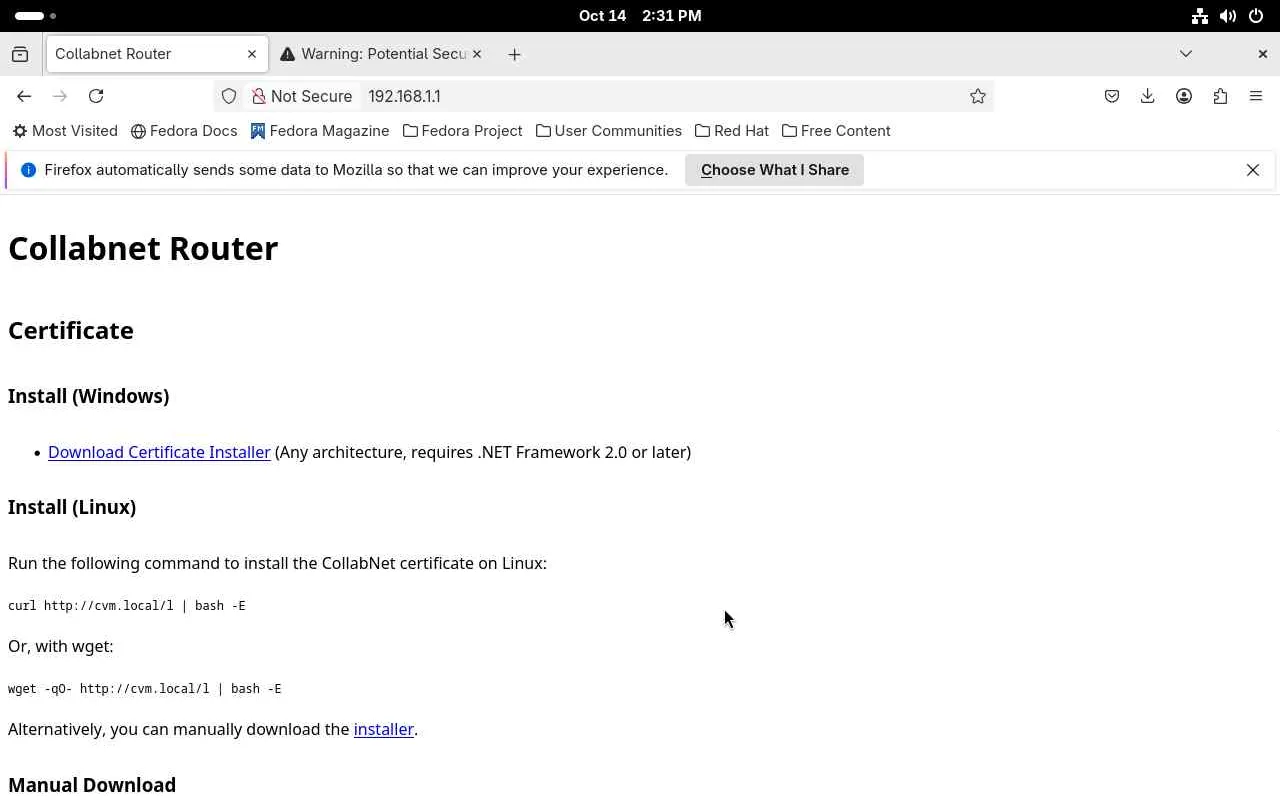
Task: Click the Collabnet Router page heading
Action: pyautogui.click(x=143, y=248)
